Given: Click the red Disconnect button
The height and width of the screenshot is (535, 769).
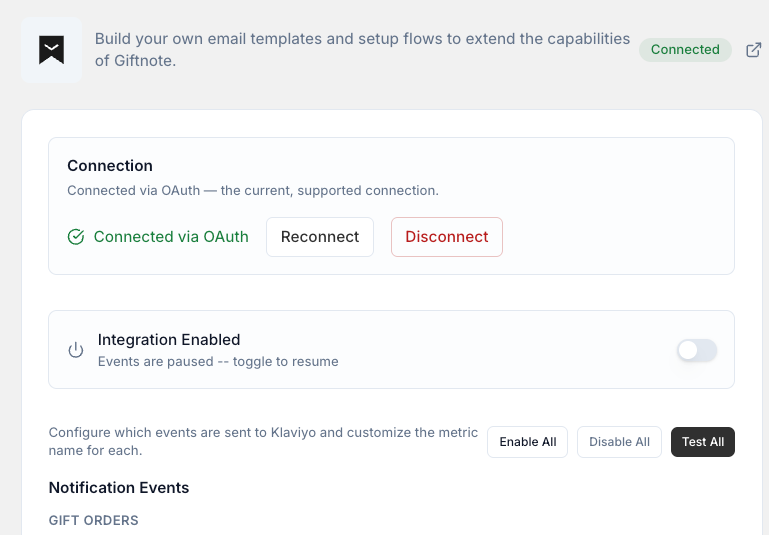Looking at the screenshot, I should [x=447, y=237].
